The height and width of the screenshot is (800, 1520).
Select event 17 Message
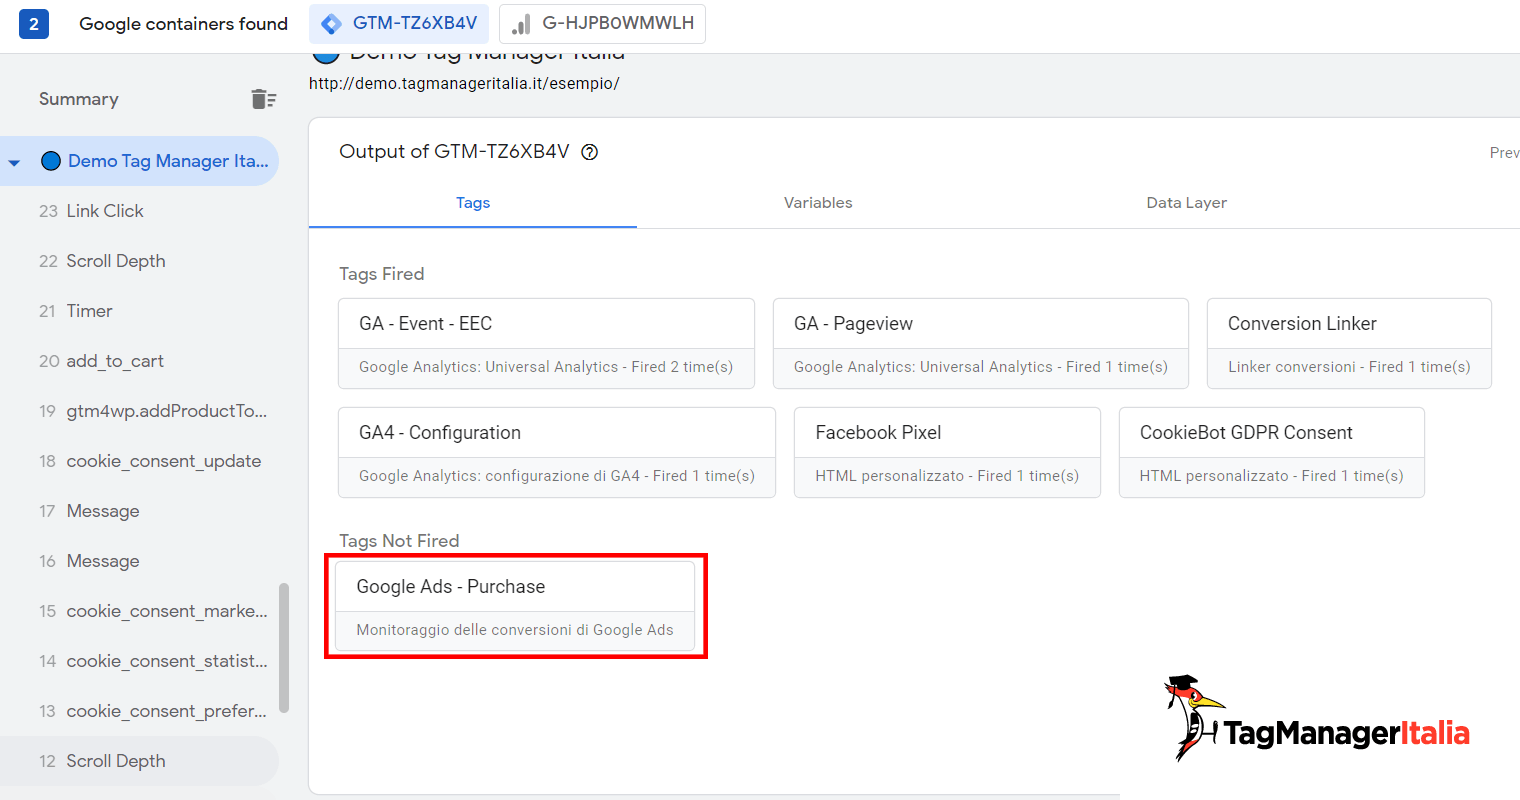(140, 511)
